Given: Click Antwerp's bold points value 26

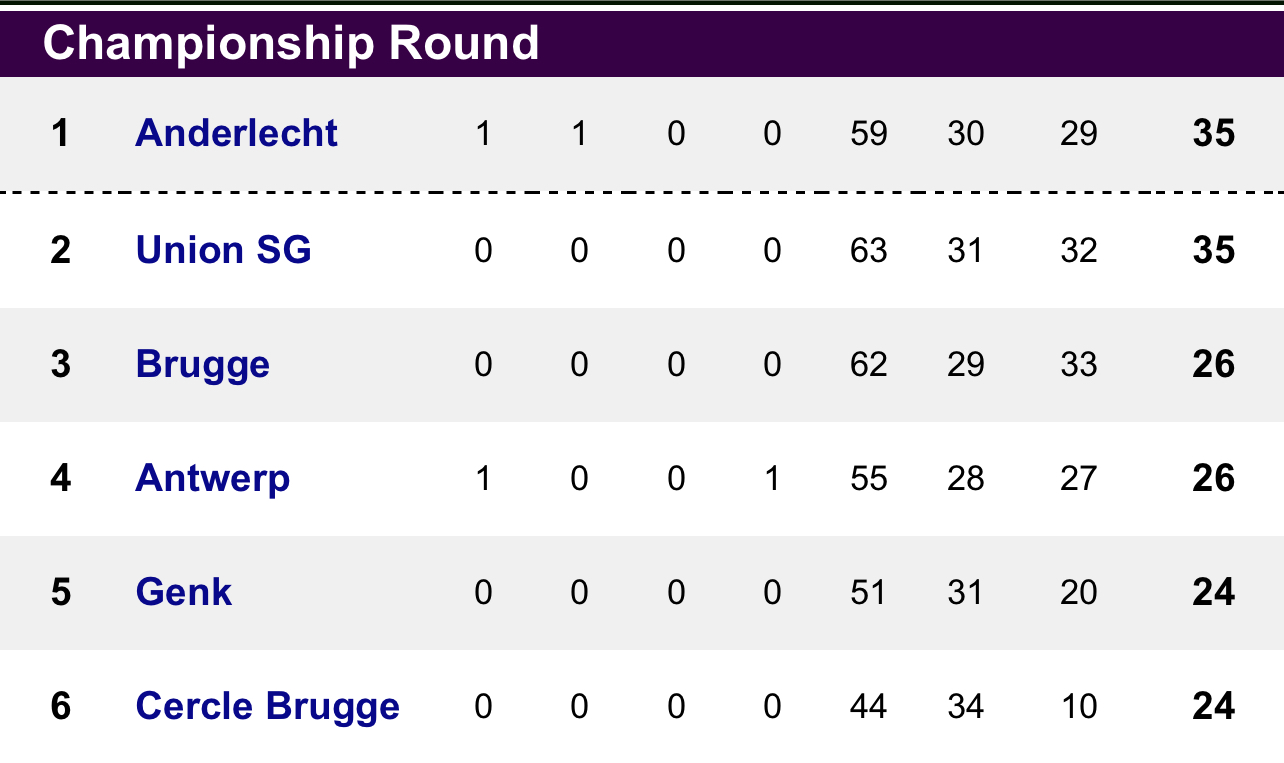Looking at the screenshot, I should point(1214,478).
